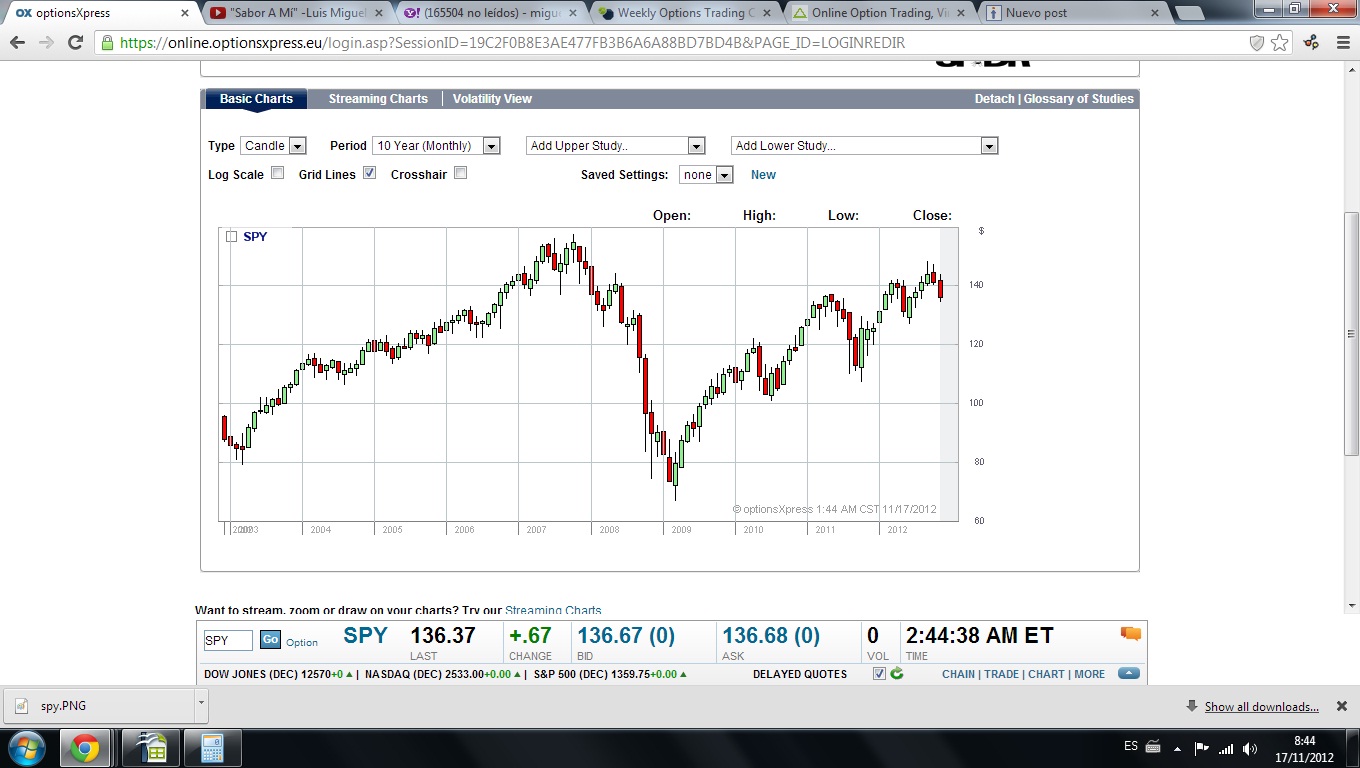Tick the SPY checkbox on the chart
Viewport: 1360px width, 768px height.
pos(231,237)
